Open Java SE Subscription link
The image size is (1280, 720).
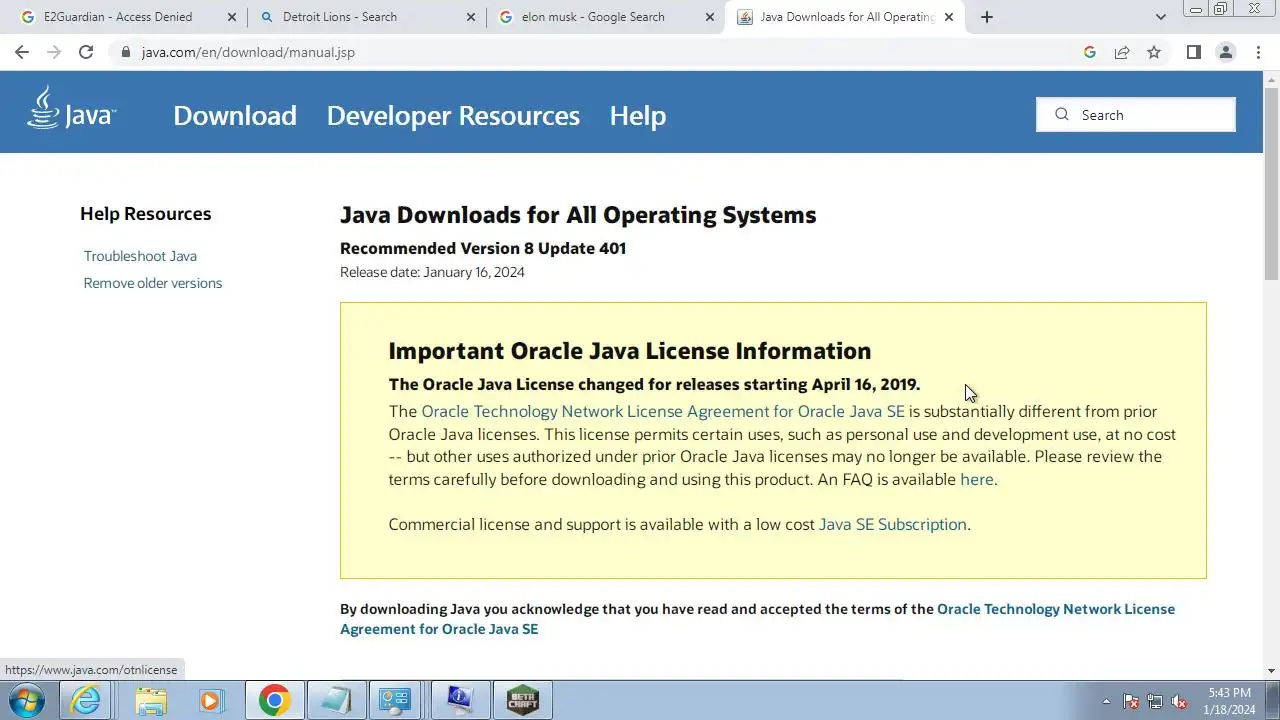[x=893, y=524]
